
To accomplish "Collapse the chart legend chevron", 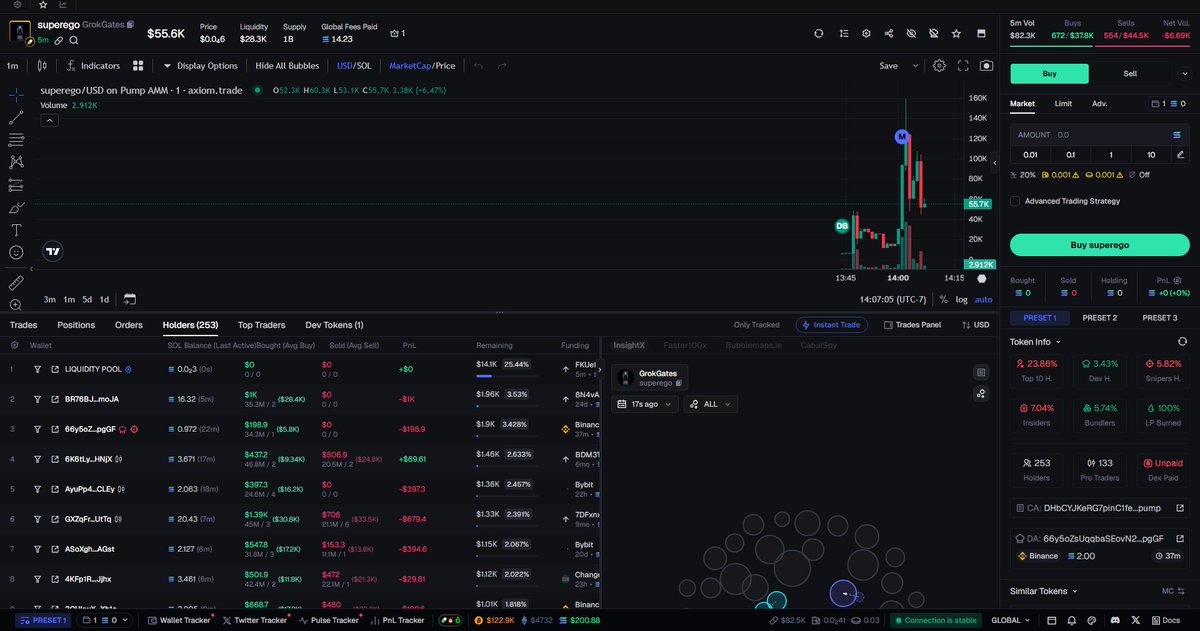I will coord(49,120).
